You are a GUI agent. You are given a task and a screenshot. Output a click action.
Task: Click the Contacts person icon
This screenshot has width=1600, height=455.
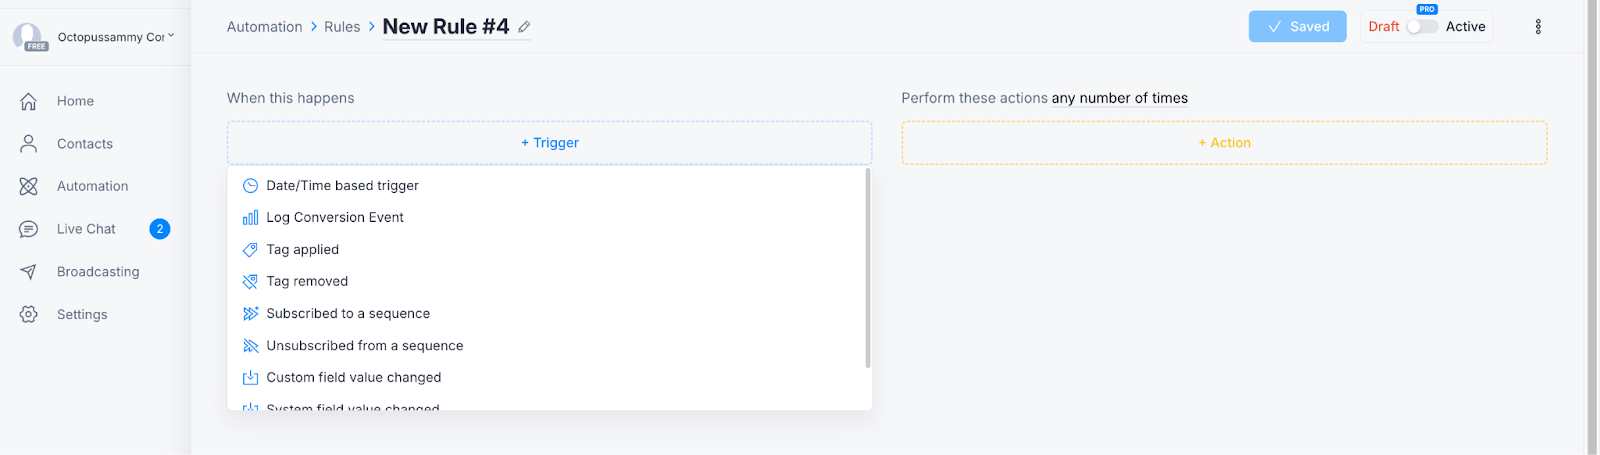coord(29,144)
